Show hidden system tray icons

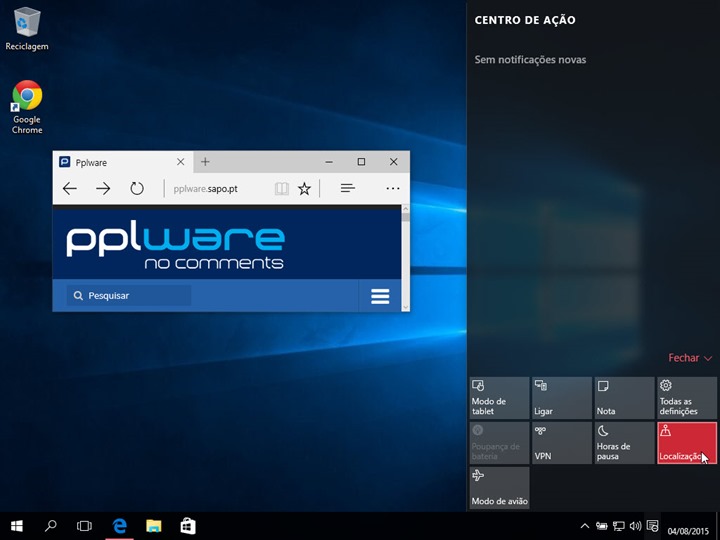pos(585,526)
